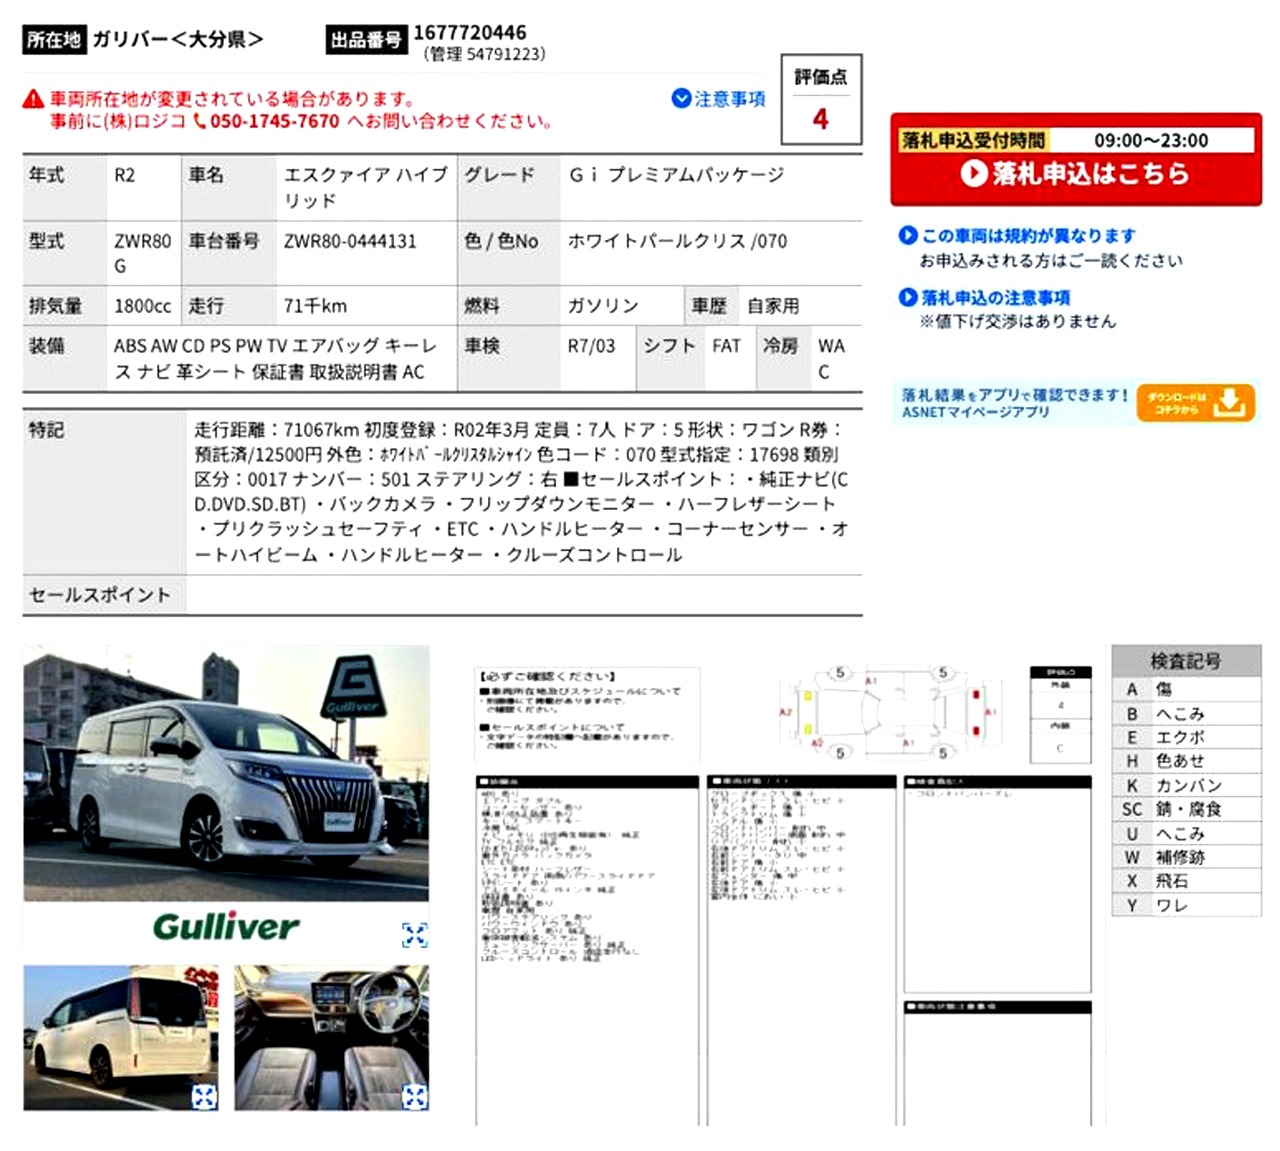1280x1151 pixels.
Task: Click blue arrow icon beside この車両は規約が異なります
Action: [907, 235]
